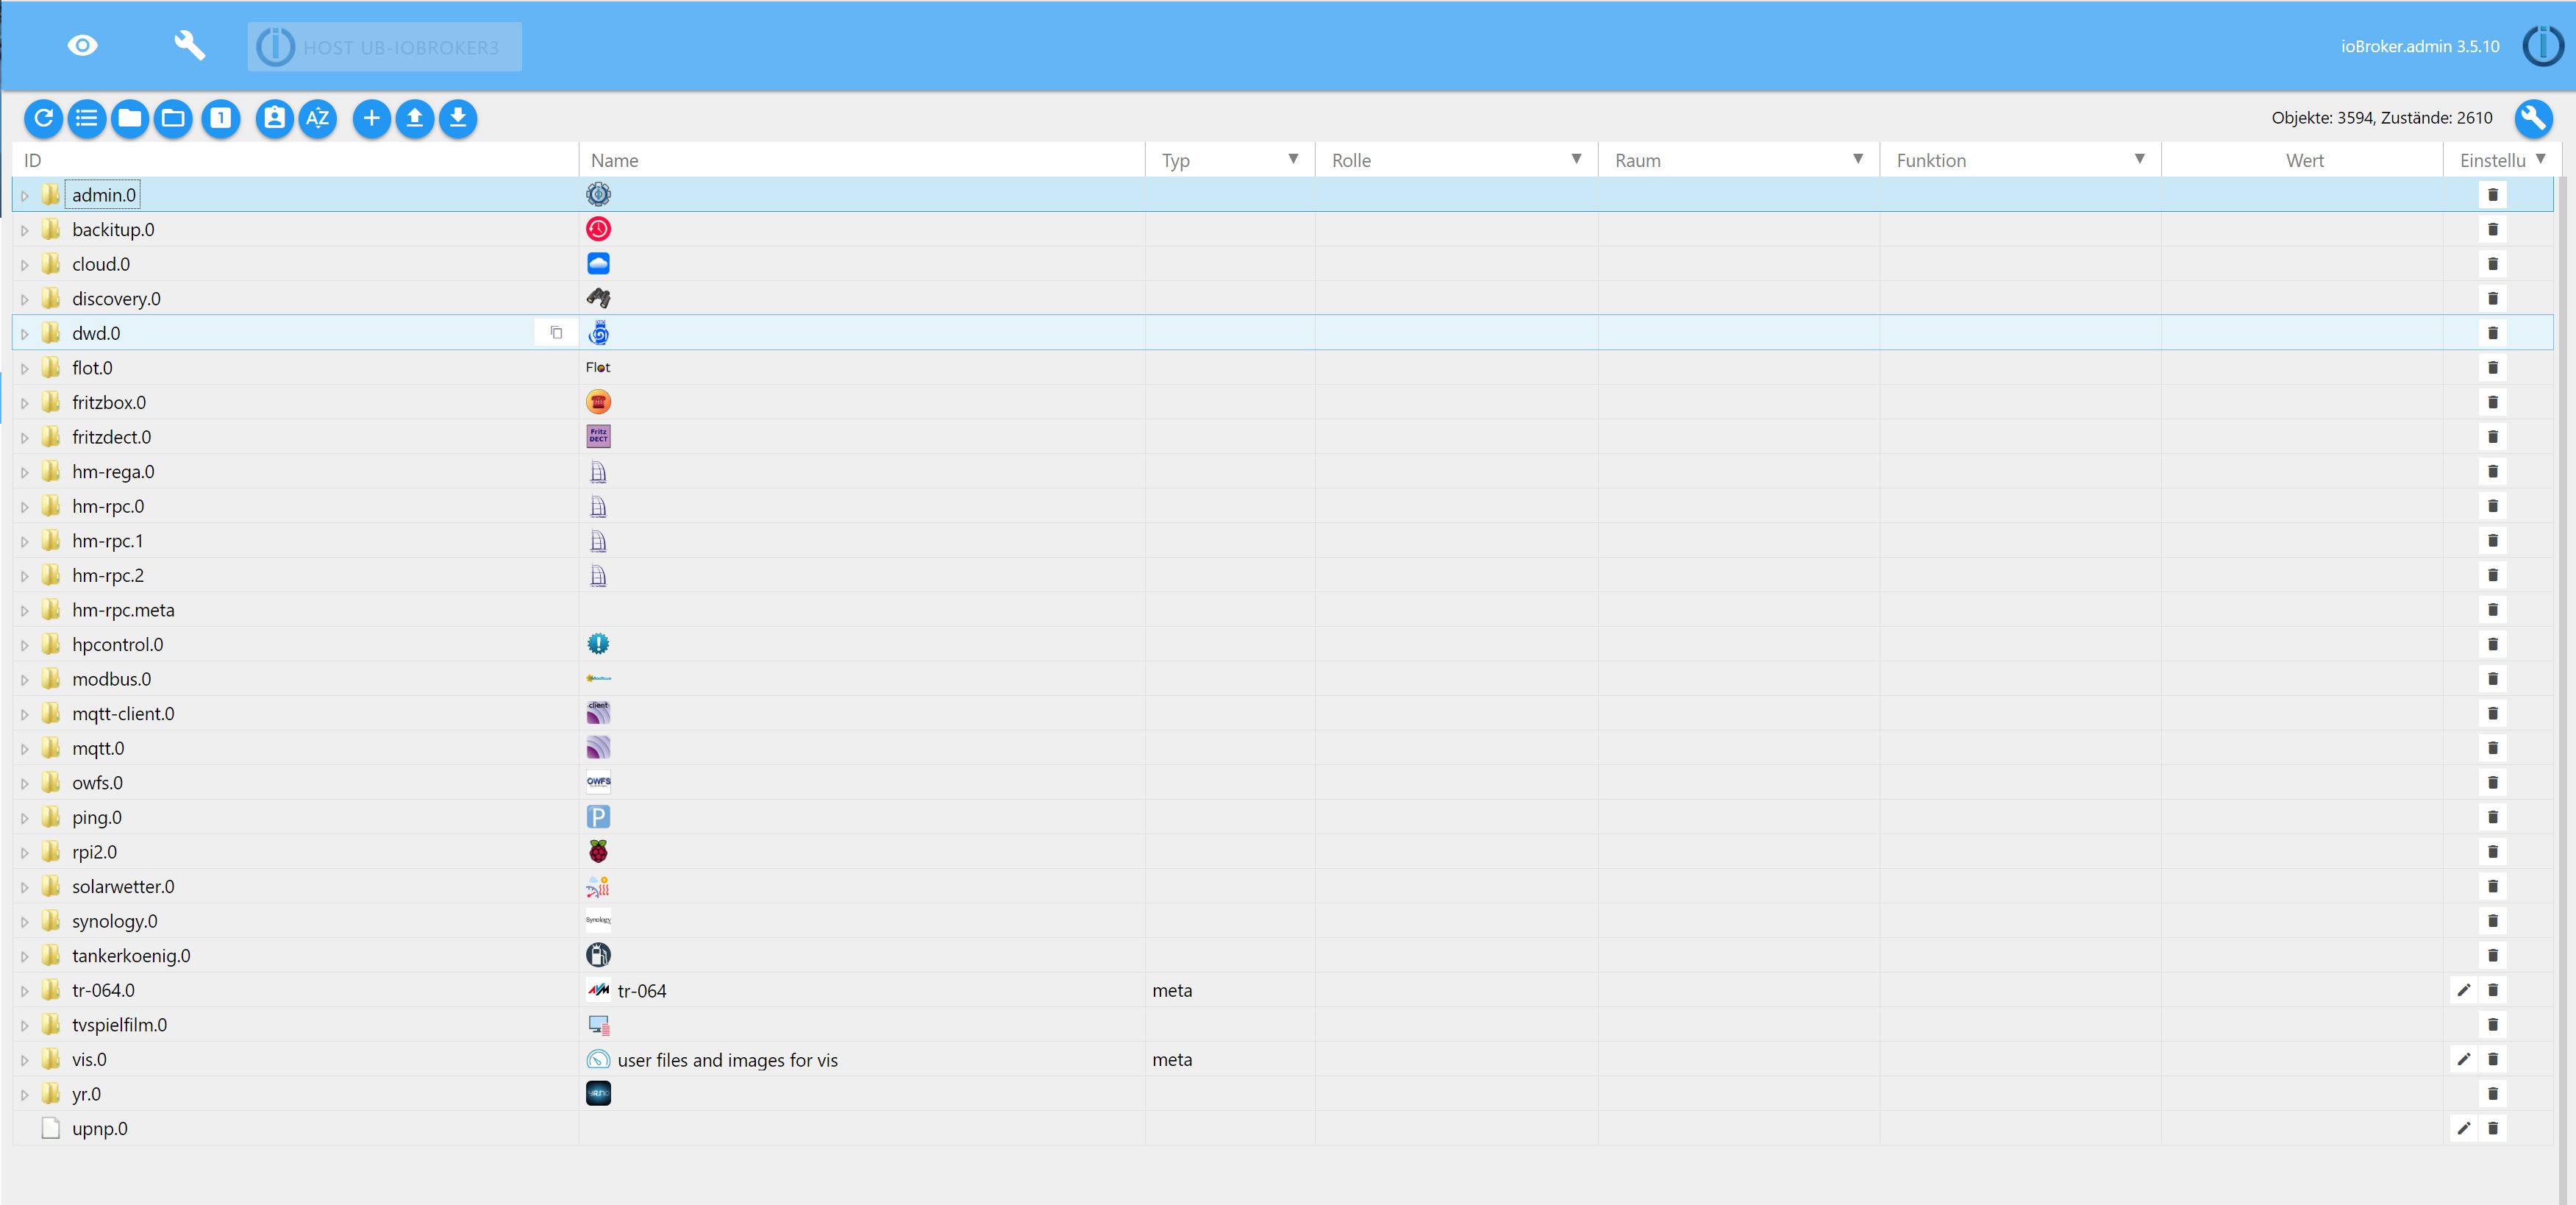Open the Typ column filter dropdown
This screenshot has width=2576, height=1205.
(x=1293, y=160)
